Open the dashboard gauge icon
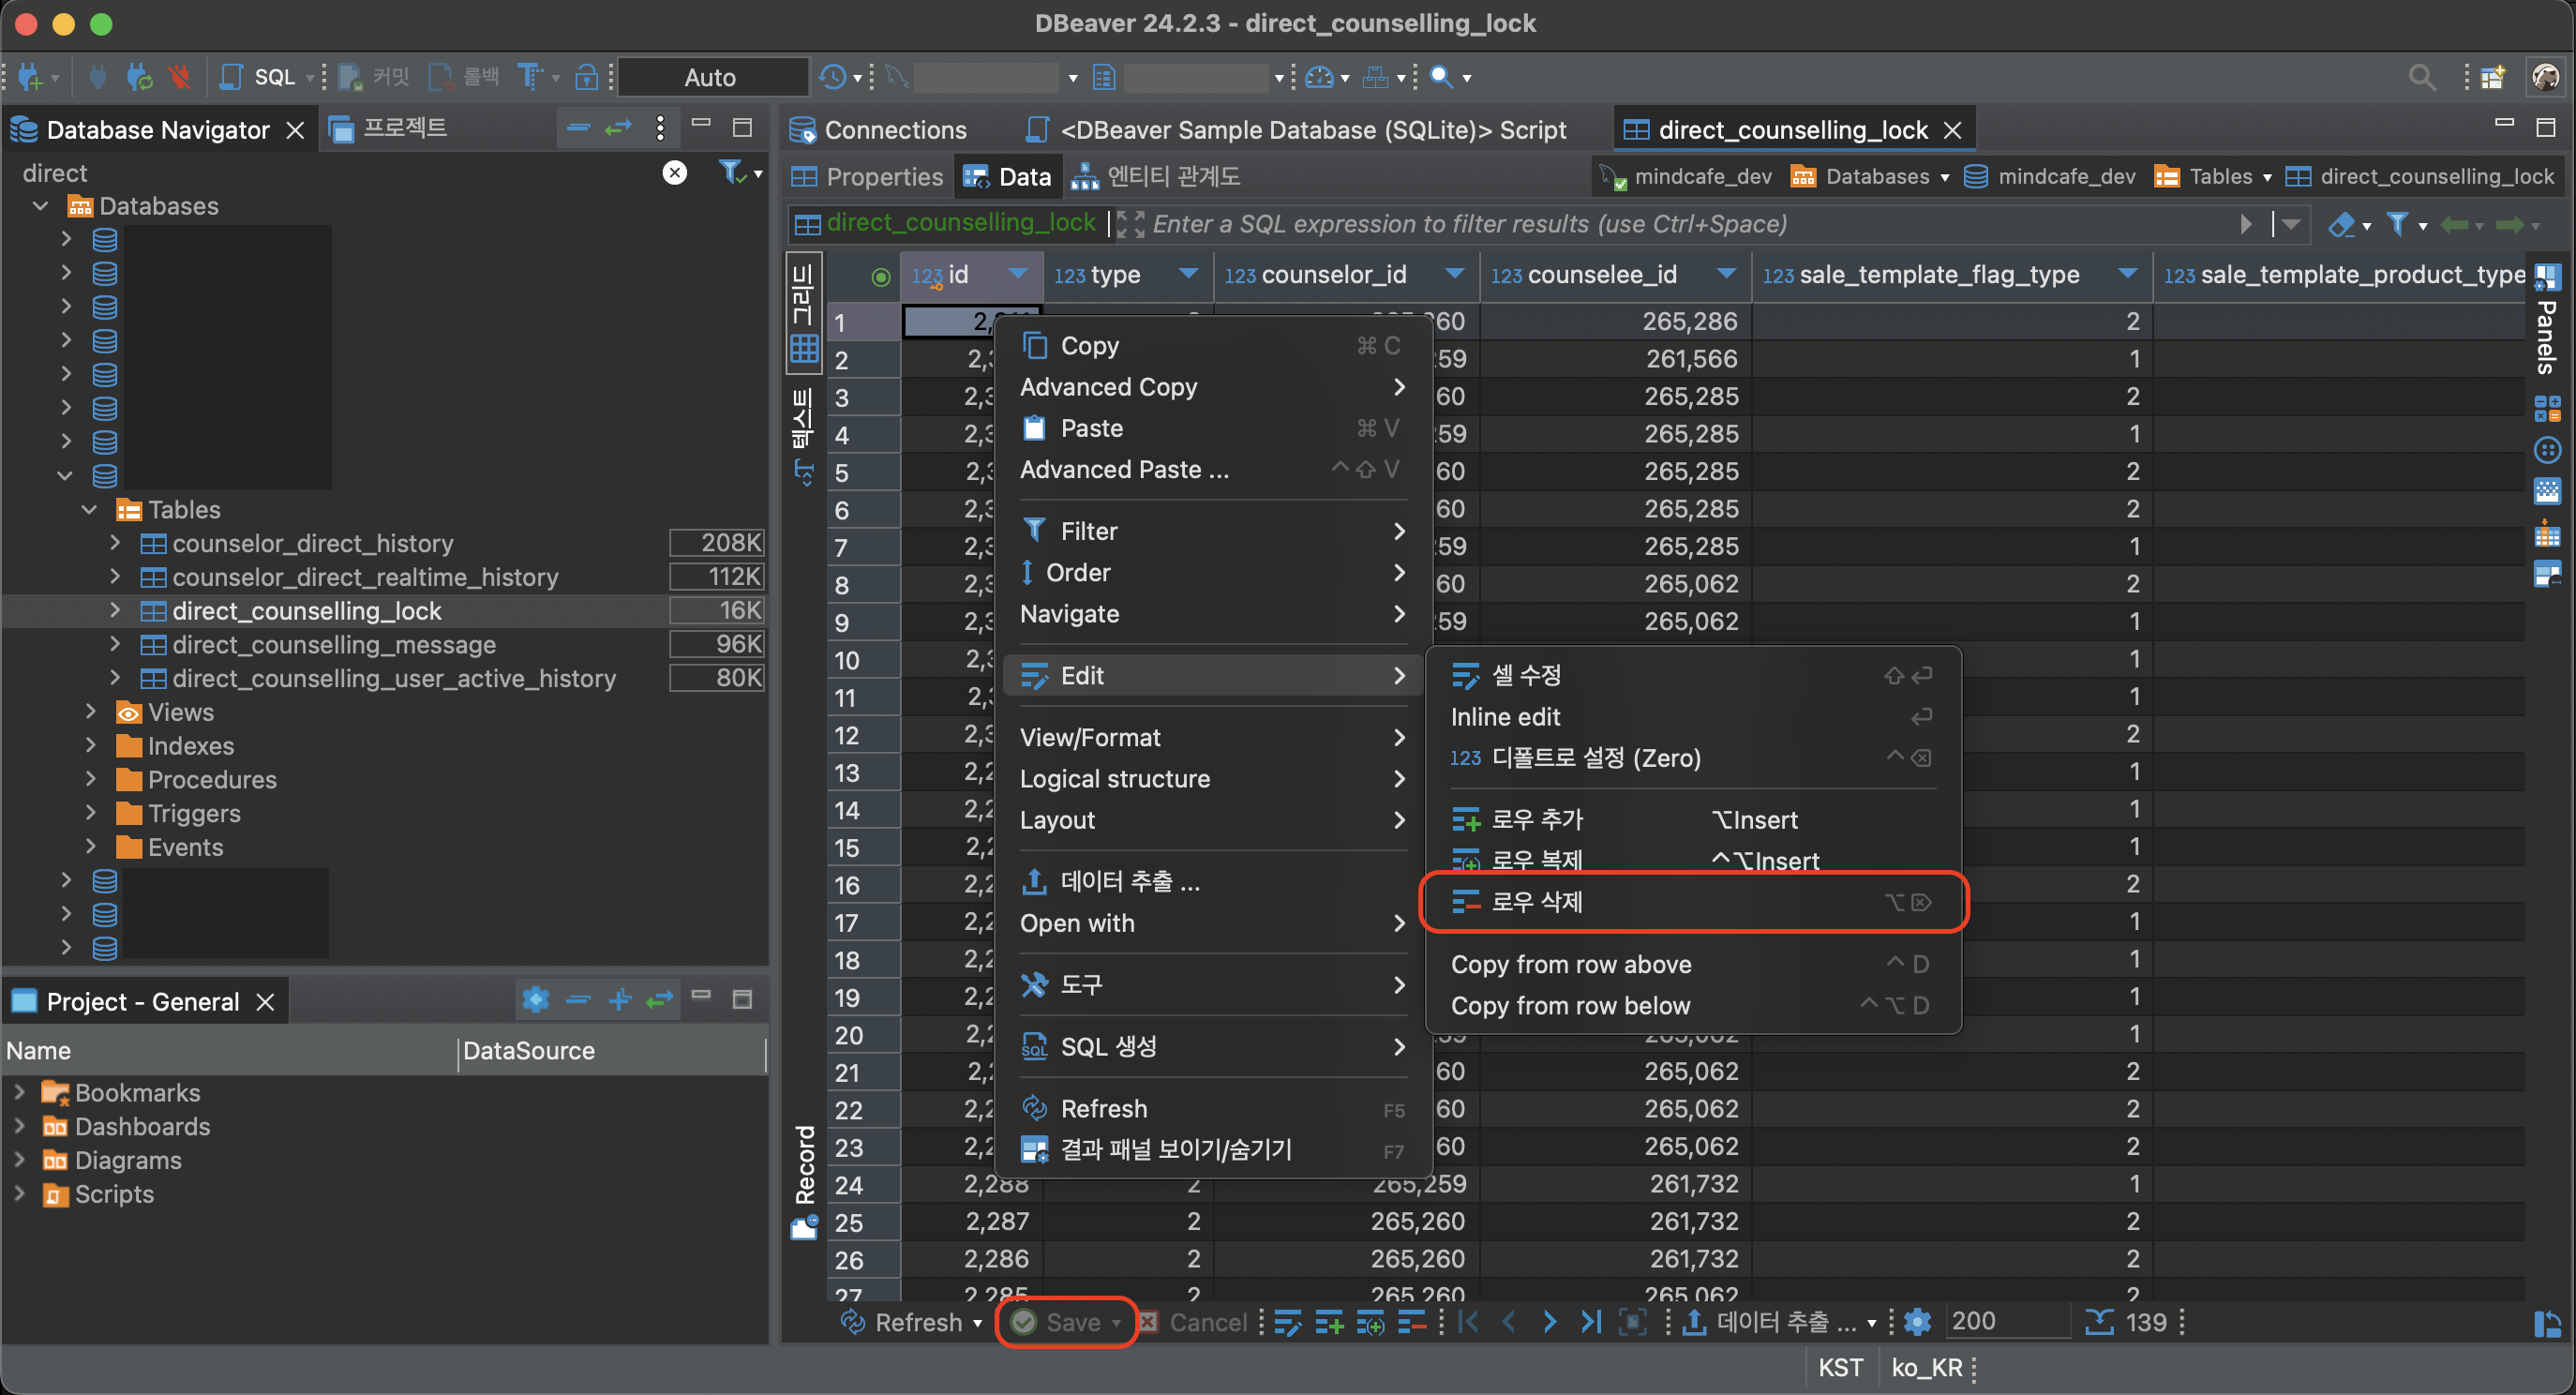The height and width of the screenshot is (1395, 2576). pos(1320,77)
